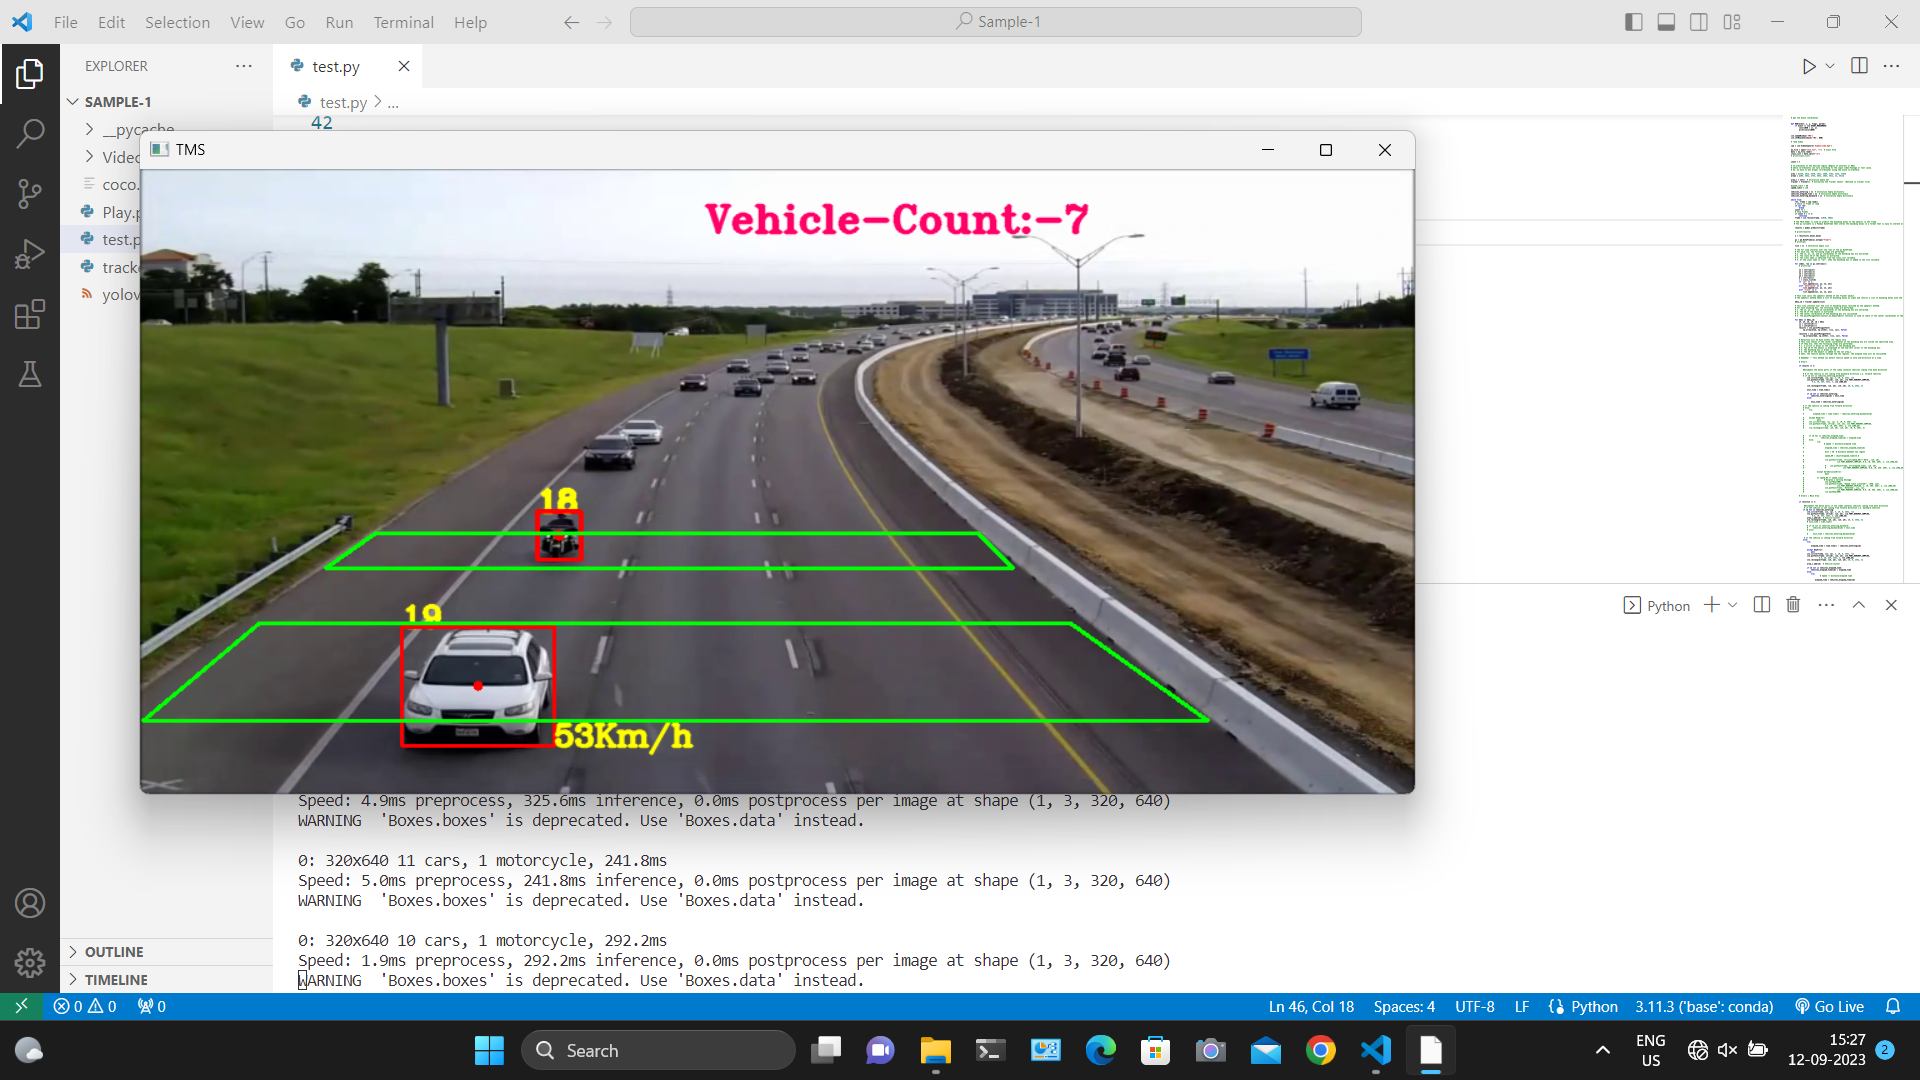Image resolution: width=1920 pixels, height=1080 pixels.
Task: Expand the __pycache folder
Action: click(x=88, y=128)
